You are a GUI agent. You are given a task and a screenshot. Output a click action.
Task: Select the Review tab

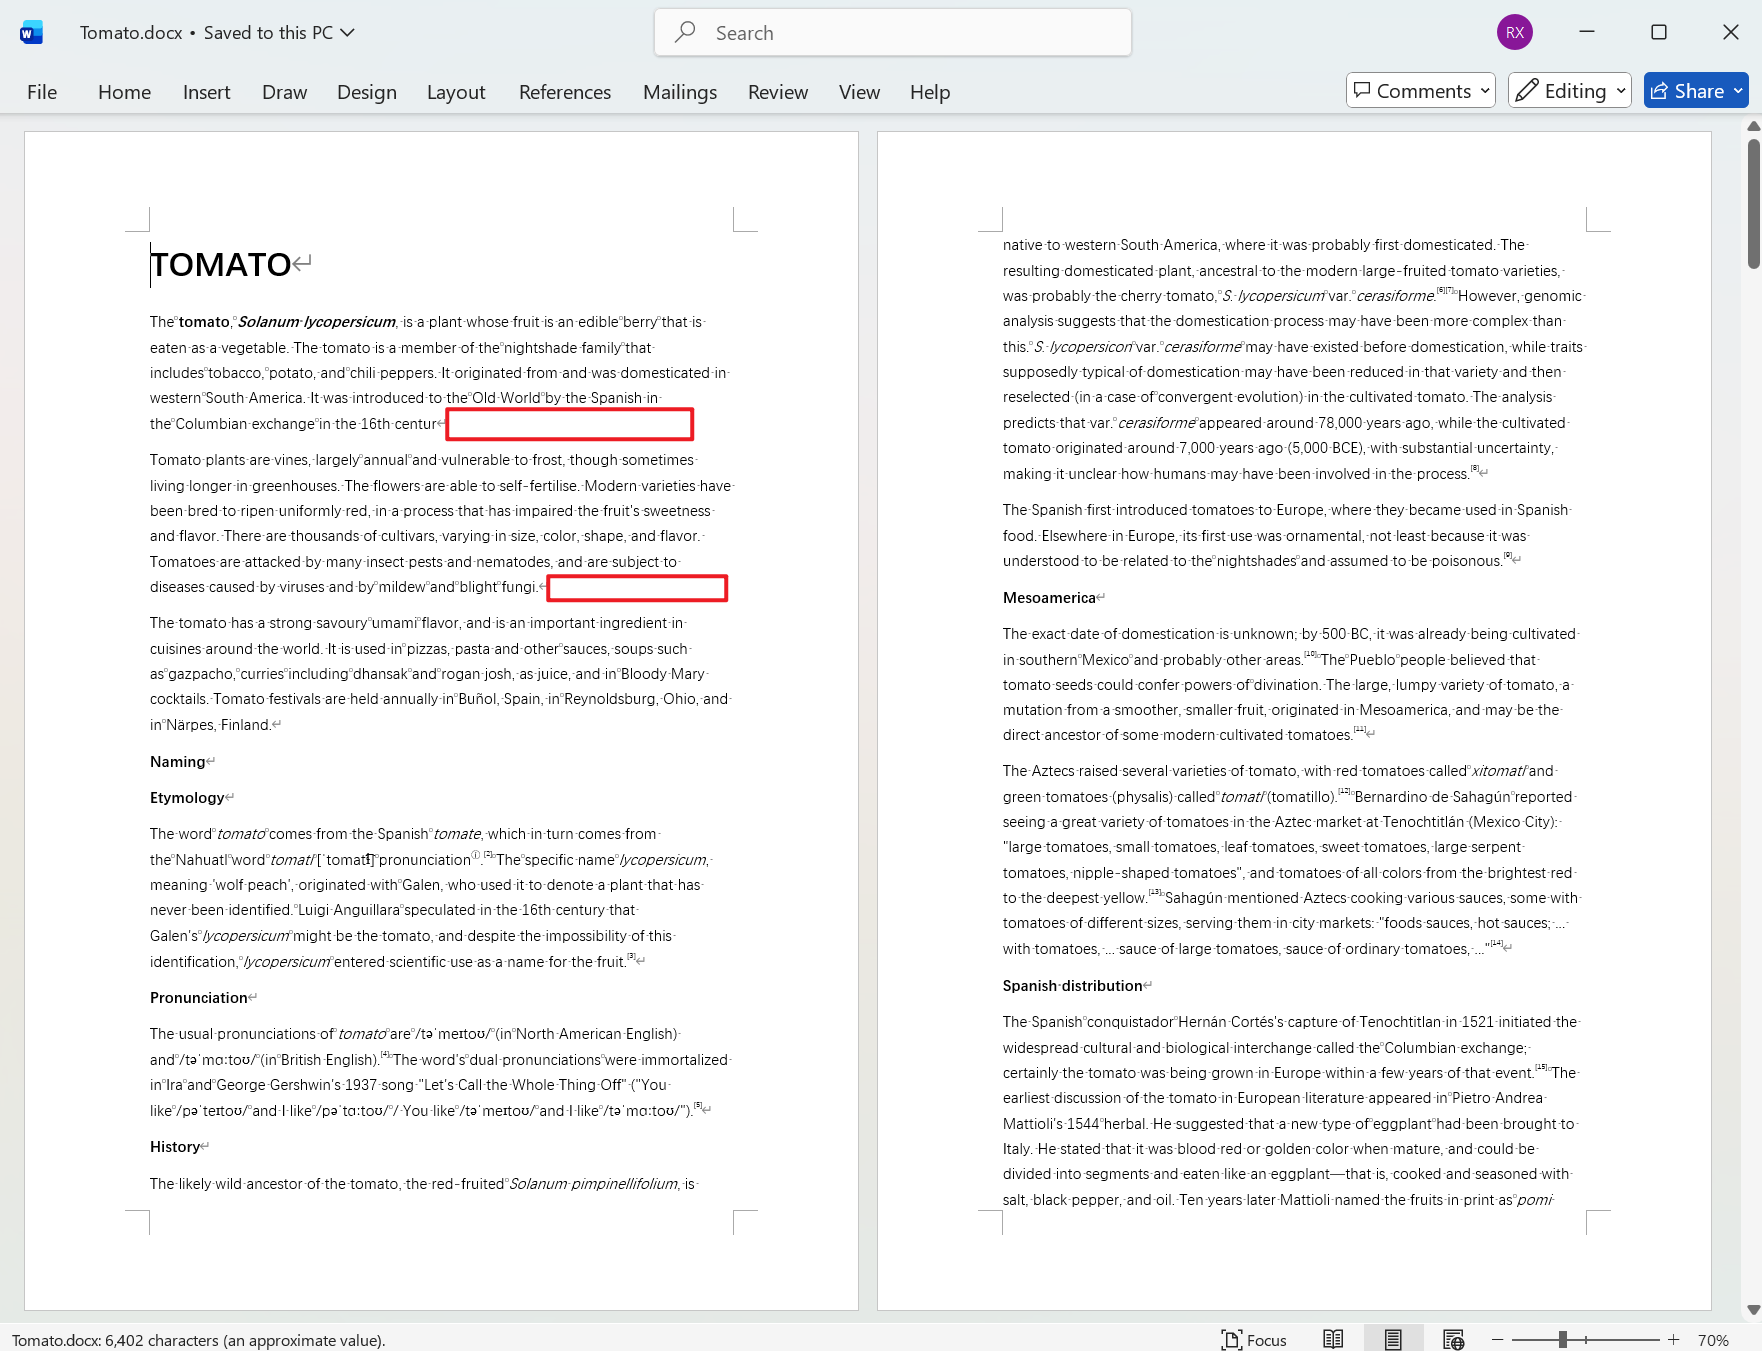tap(777, 91)
